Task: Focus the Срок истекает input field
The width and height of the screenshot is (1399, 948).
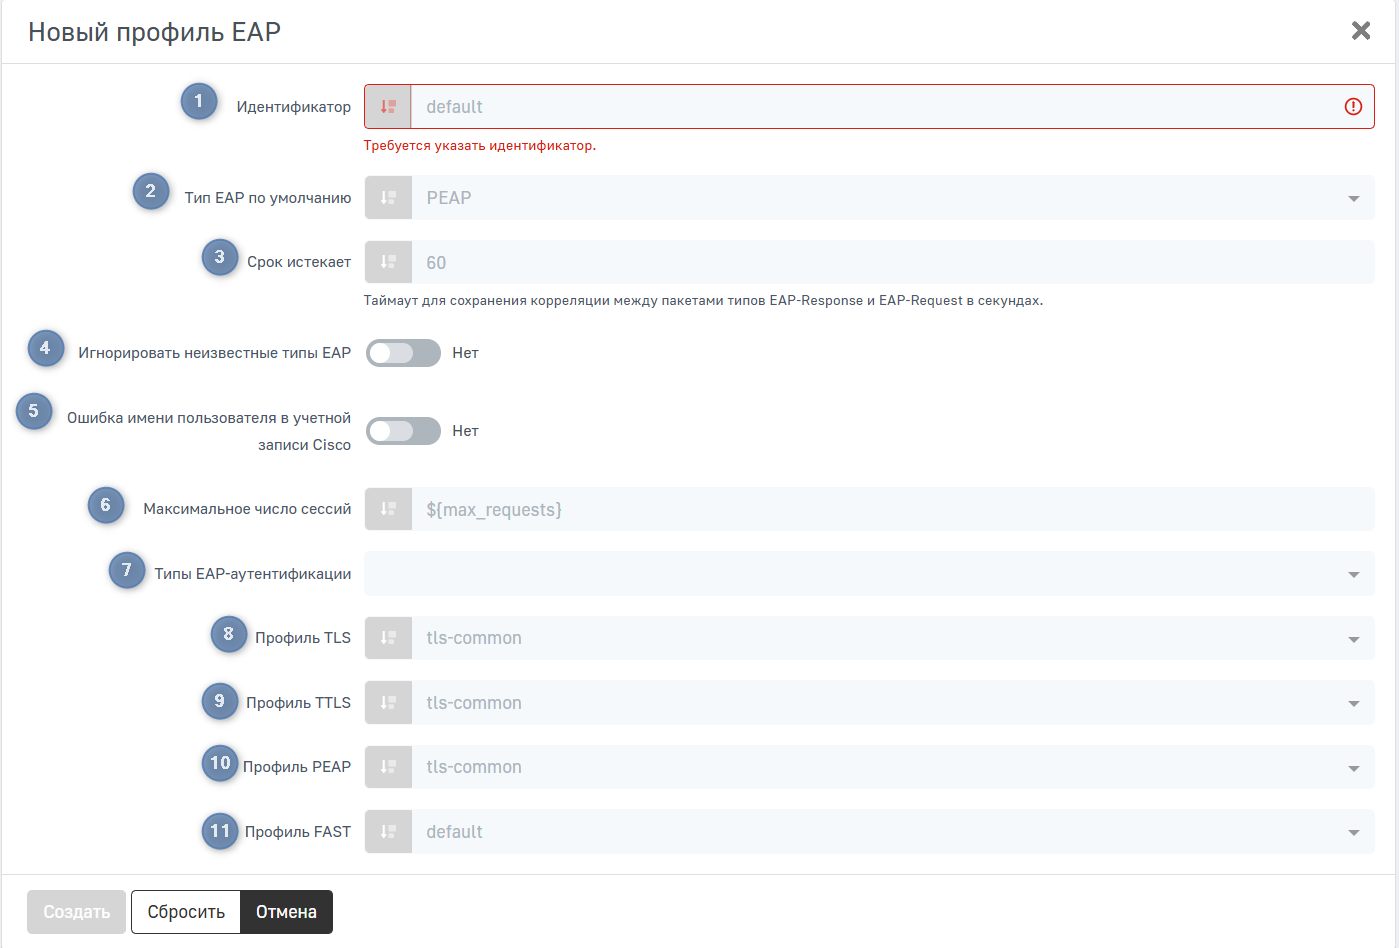Action: 880,262
